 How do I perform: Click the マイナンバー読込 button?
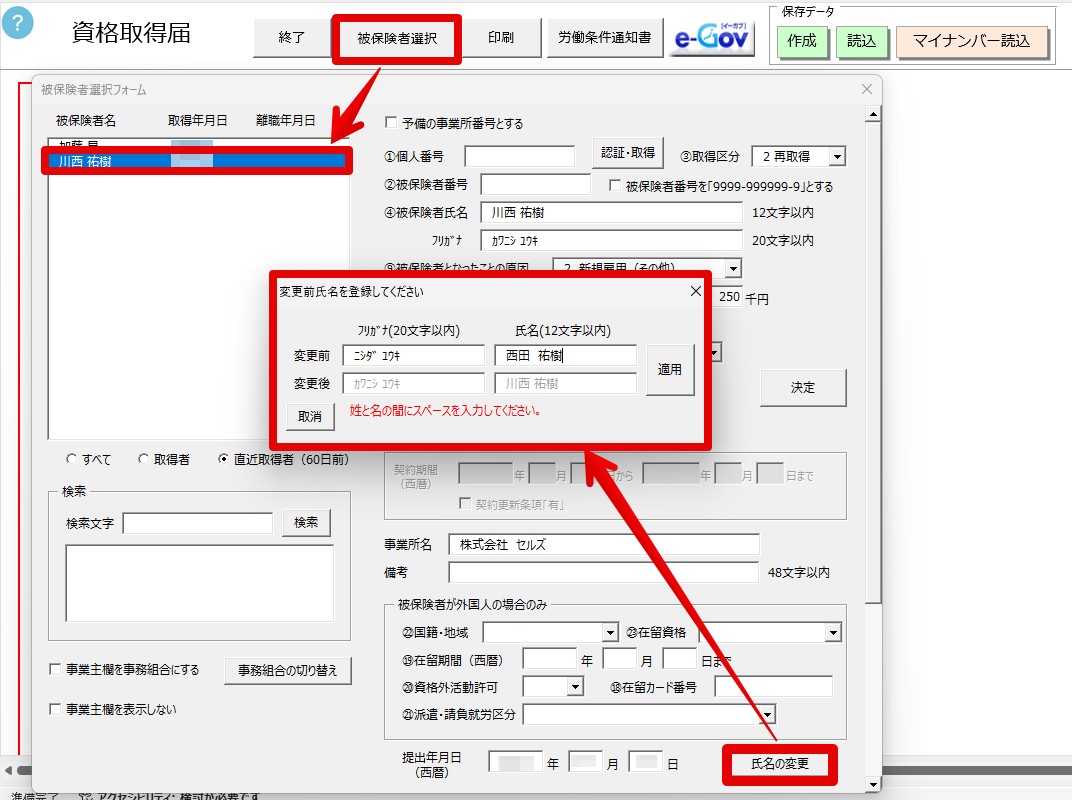coord(972,41)
